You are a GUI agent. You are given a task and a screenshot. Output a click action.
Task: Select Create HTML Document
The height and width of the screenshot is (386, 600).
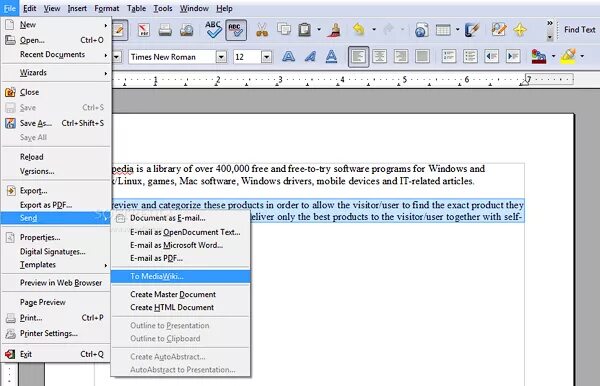pyautogui.click(x=181, y=307)
